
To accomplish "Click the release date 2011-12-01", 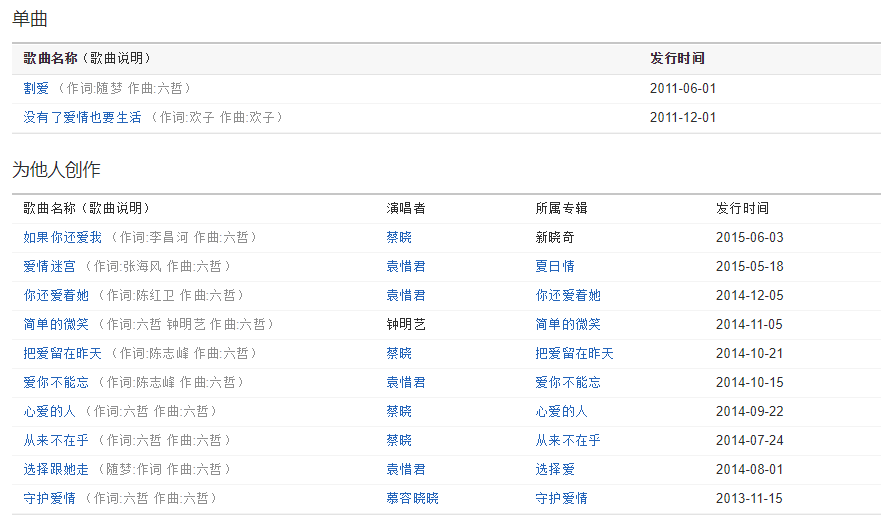I will coord(683,117).
